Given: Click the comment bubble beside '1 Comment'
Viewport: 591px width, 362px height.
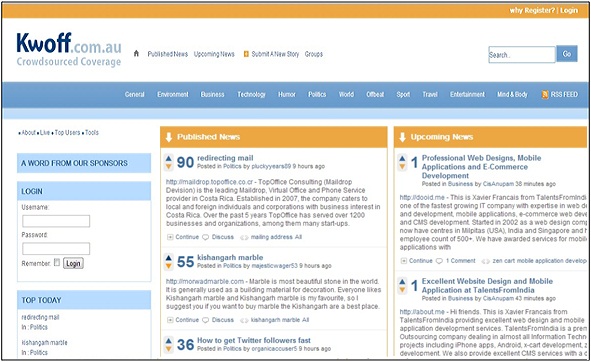Looking at the screenshot, I should coord(439,261).
